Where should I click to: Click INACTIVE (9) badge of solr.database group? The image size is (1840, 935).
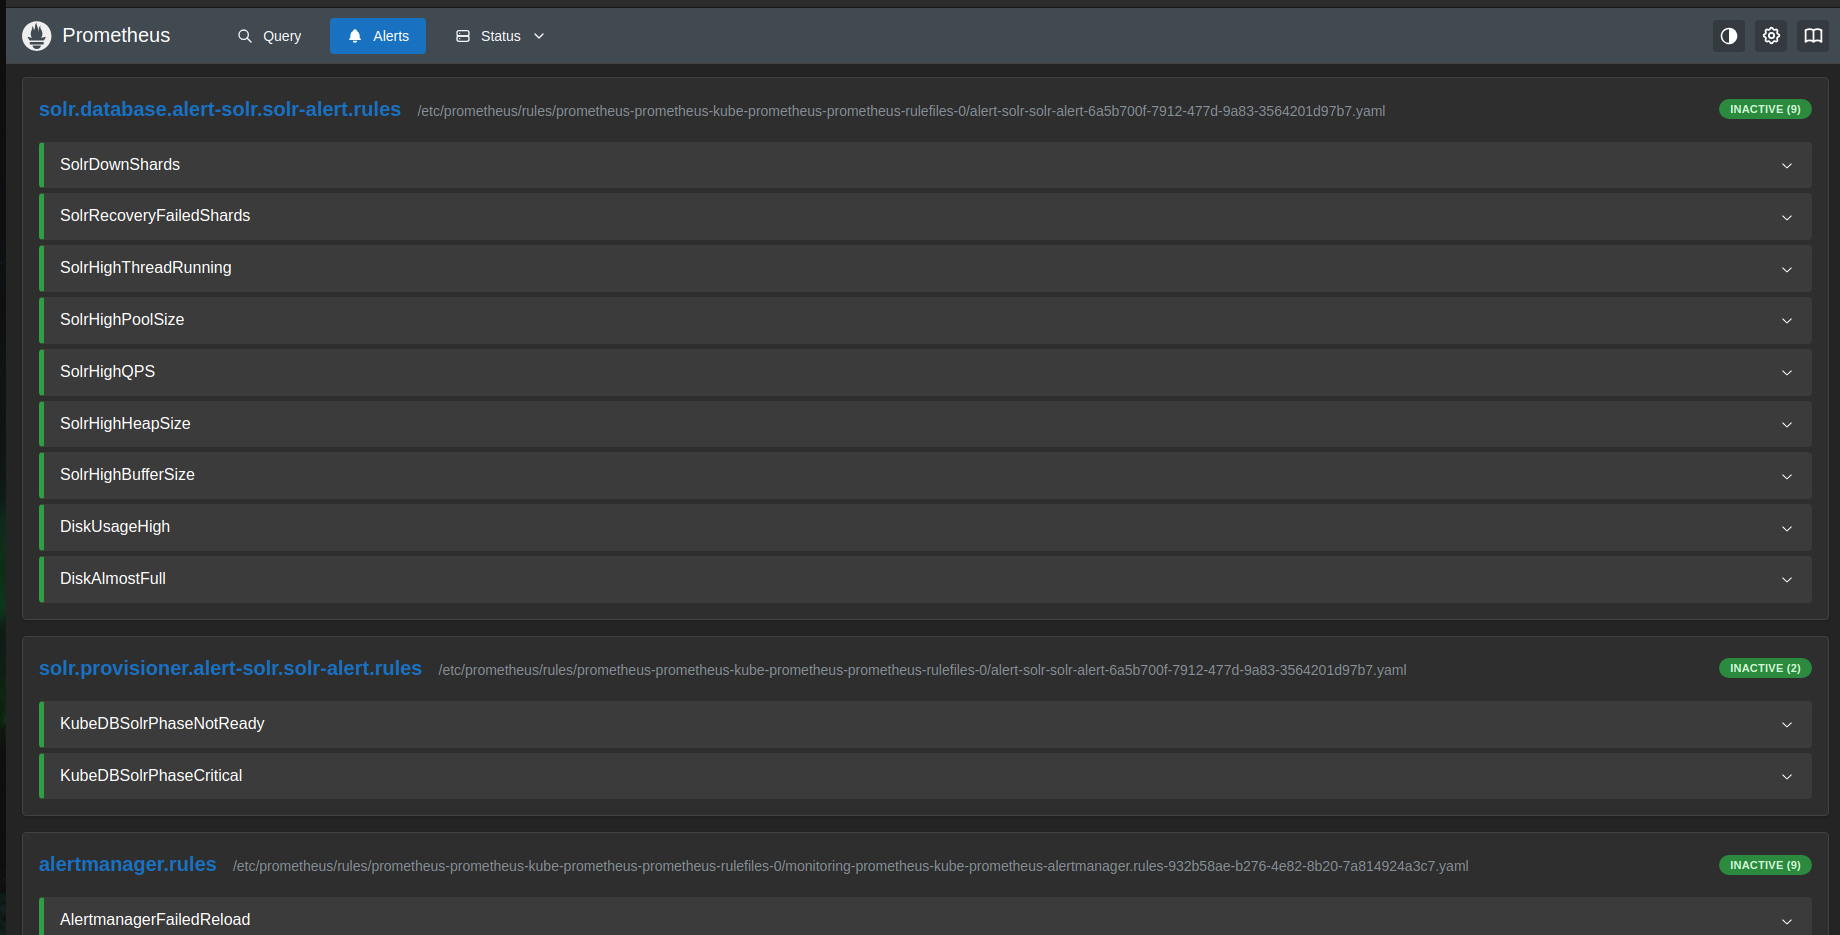(x=1765, y=109)
